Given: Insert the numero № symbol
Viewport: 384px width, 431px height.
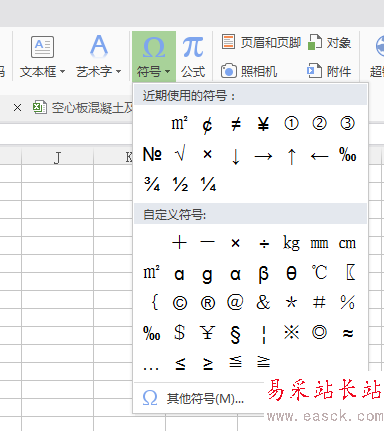Looking at the screenshot, I should (152, 154).
